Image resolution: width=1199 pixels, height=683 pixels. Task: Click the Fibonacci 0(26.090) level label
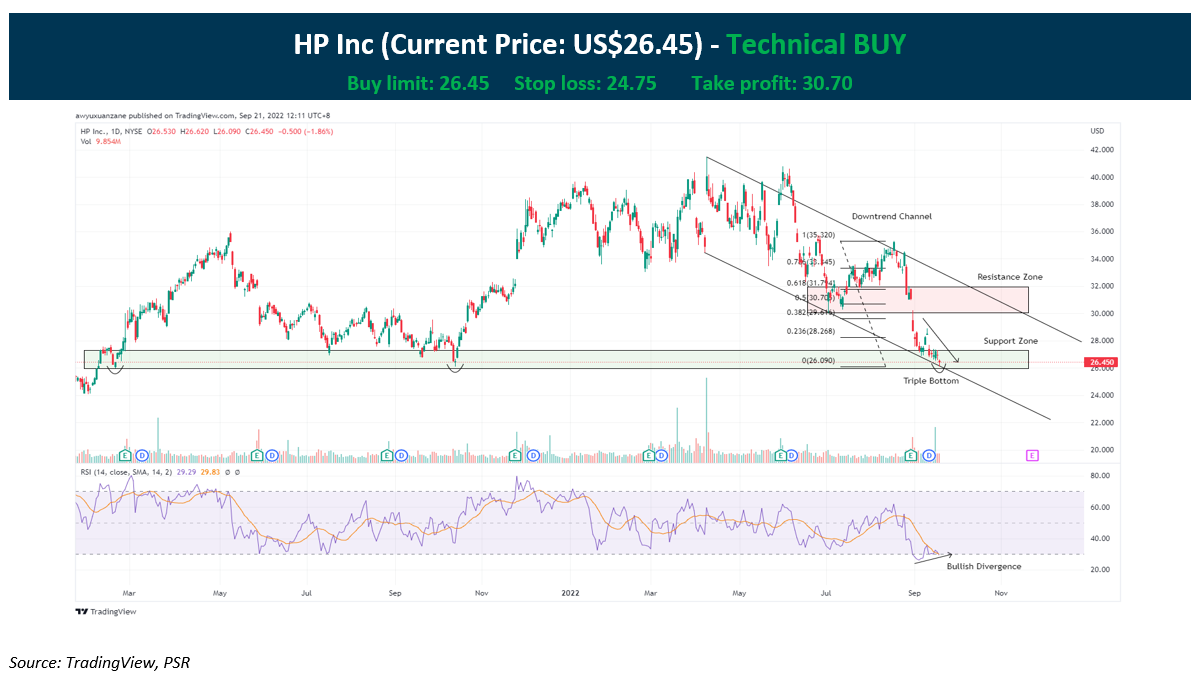[x=818, y=360]
